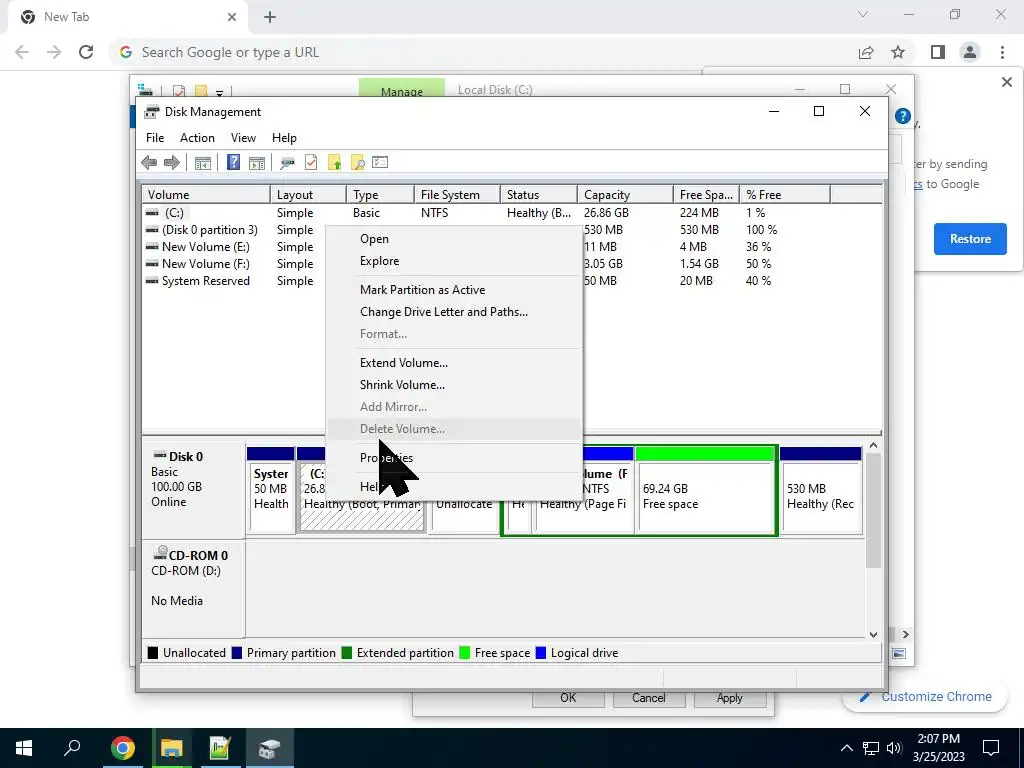Open the Chrome tab search chevron
The width and height of the screenshot is (1024, 768).
[x=863, y=14]
